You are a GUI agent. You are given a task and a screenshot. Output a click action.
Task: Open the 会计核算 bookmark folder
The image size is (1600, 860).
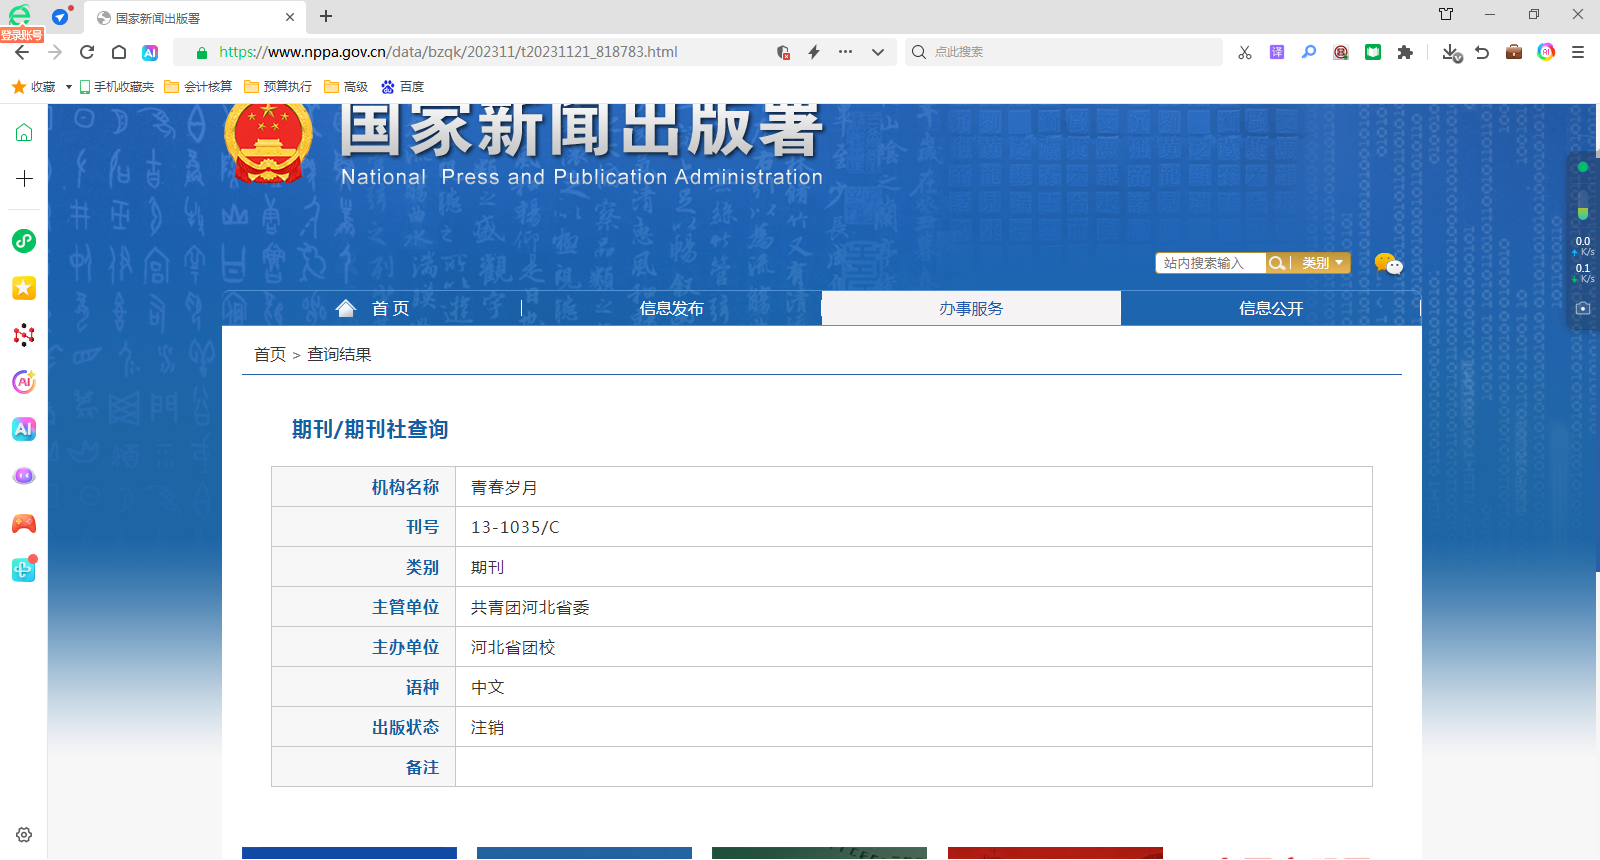click(198, 87)
